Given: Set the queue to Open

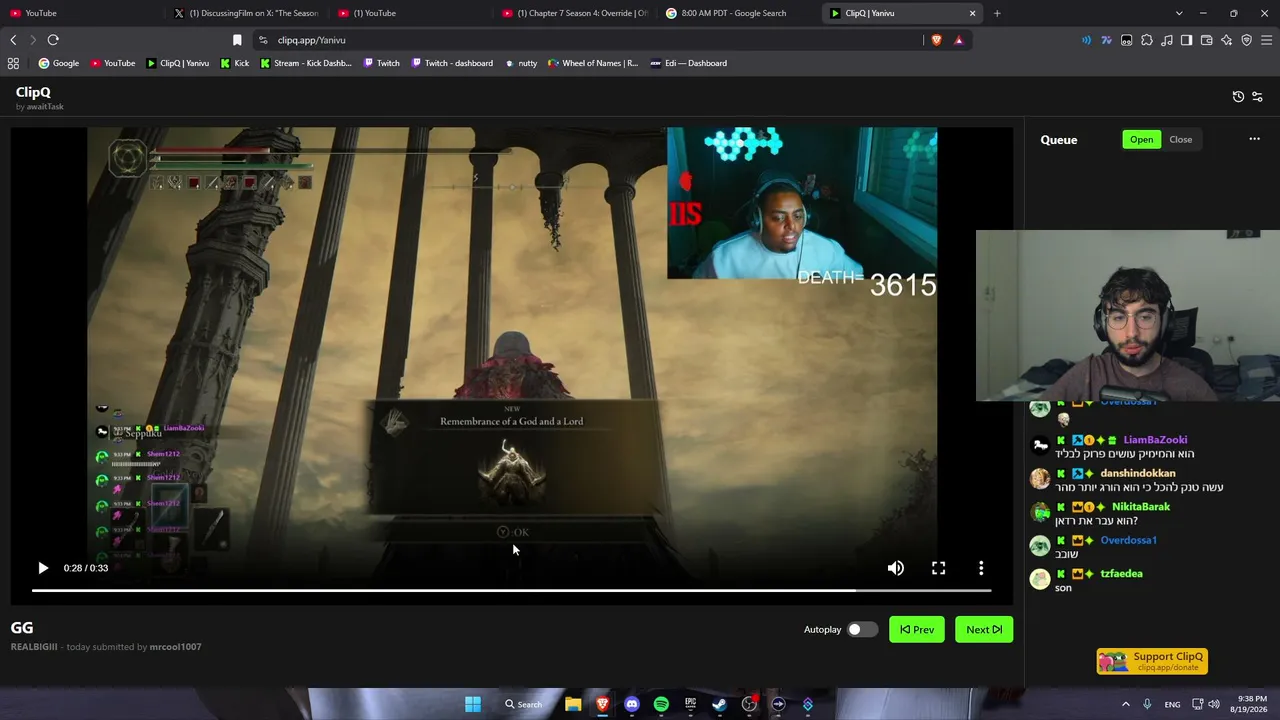Looking at the screenshot, I should (x=1142, y=140).
